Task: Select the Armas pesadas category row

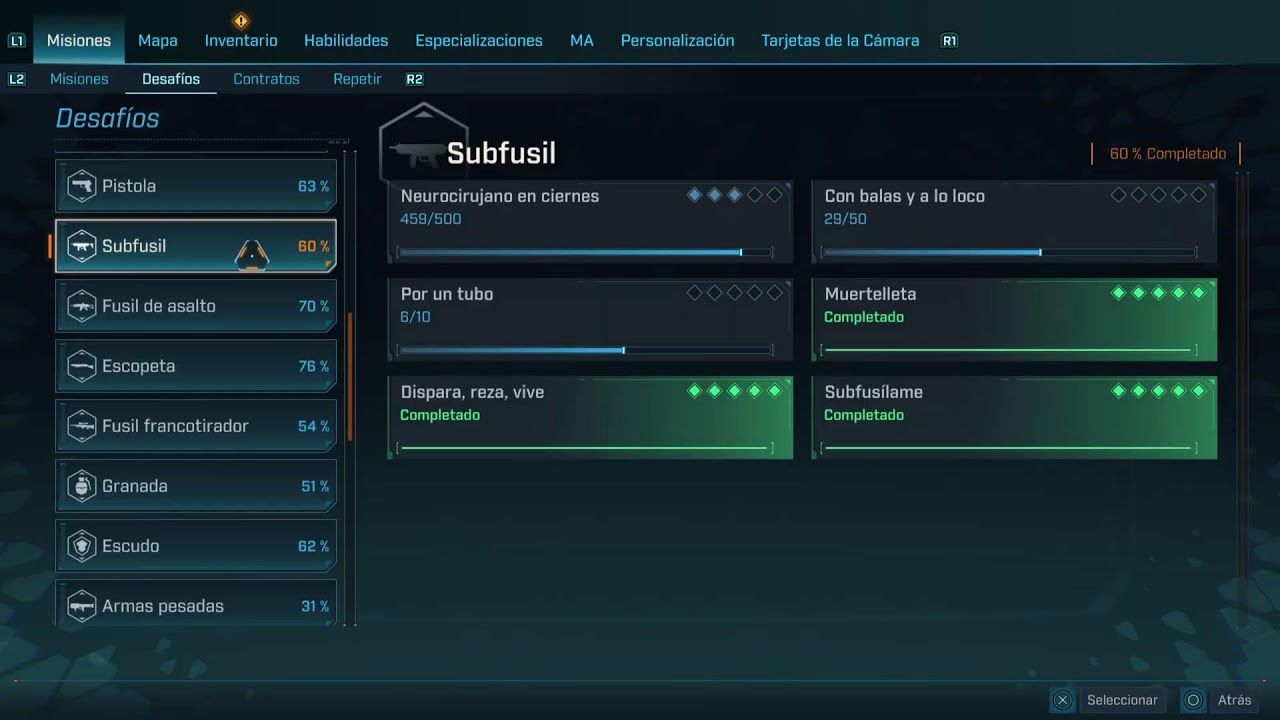Action: [196, 604]
